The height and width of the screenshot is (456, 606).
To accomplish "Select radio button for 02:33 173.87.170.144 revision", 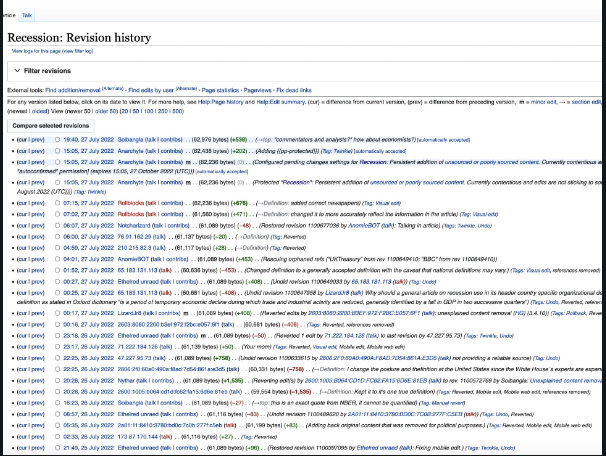I will (57, 437).
